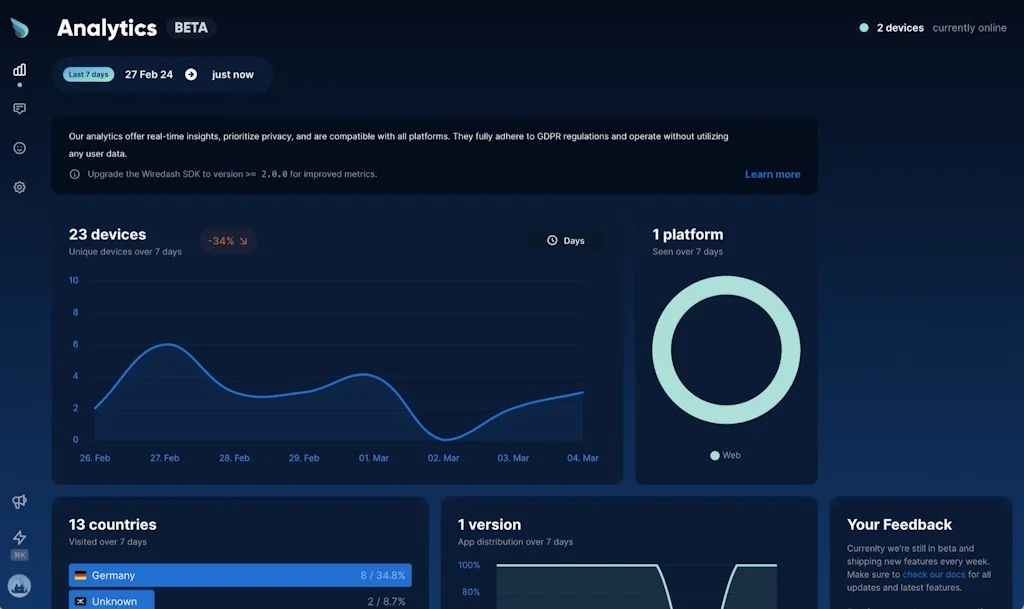The image size is (1024, 609).
Task: Click the Germany country progress bar
Action: click(x=240, y=575)
